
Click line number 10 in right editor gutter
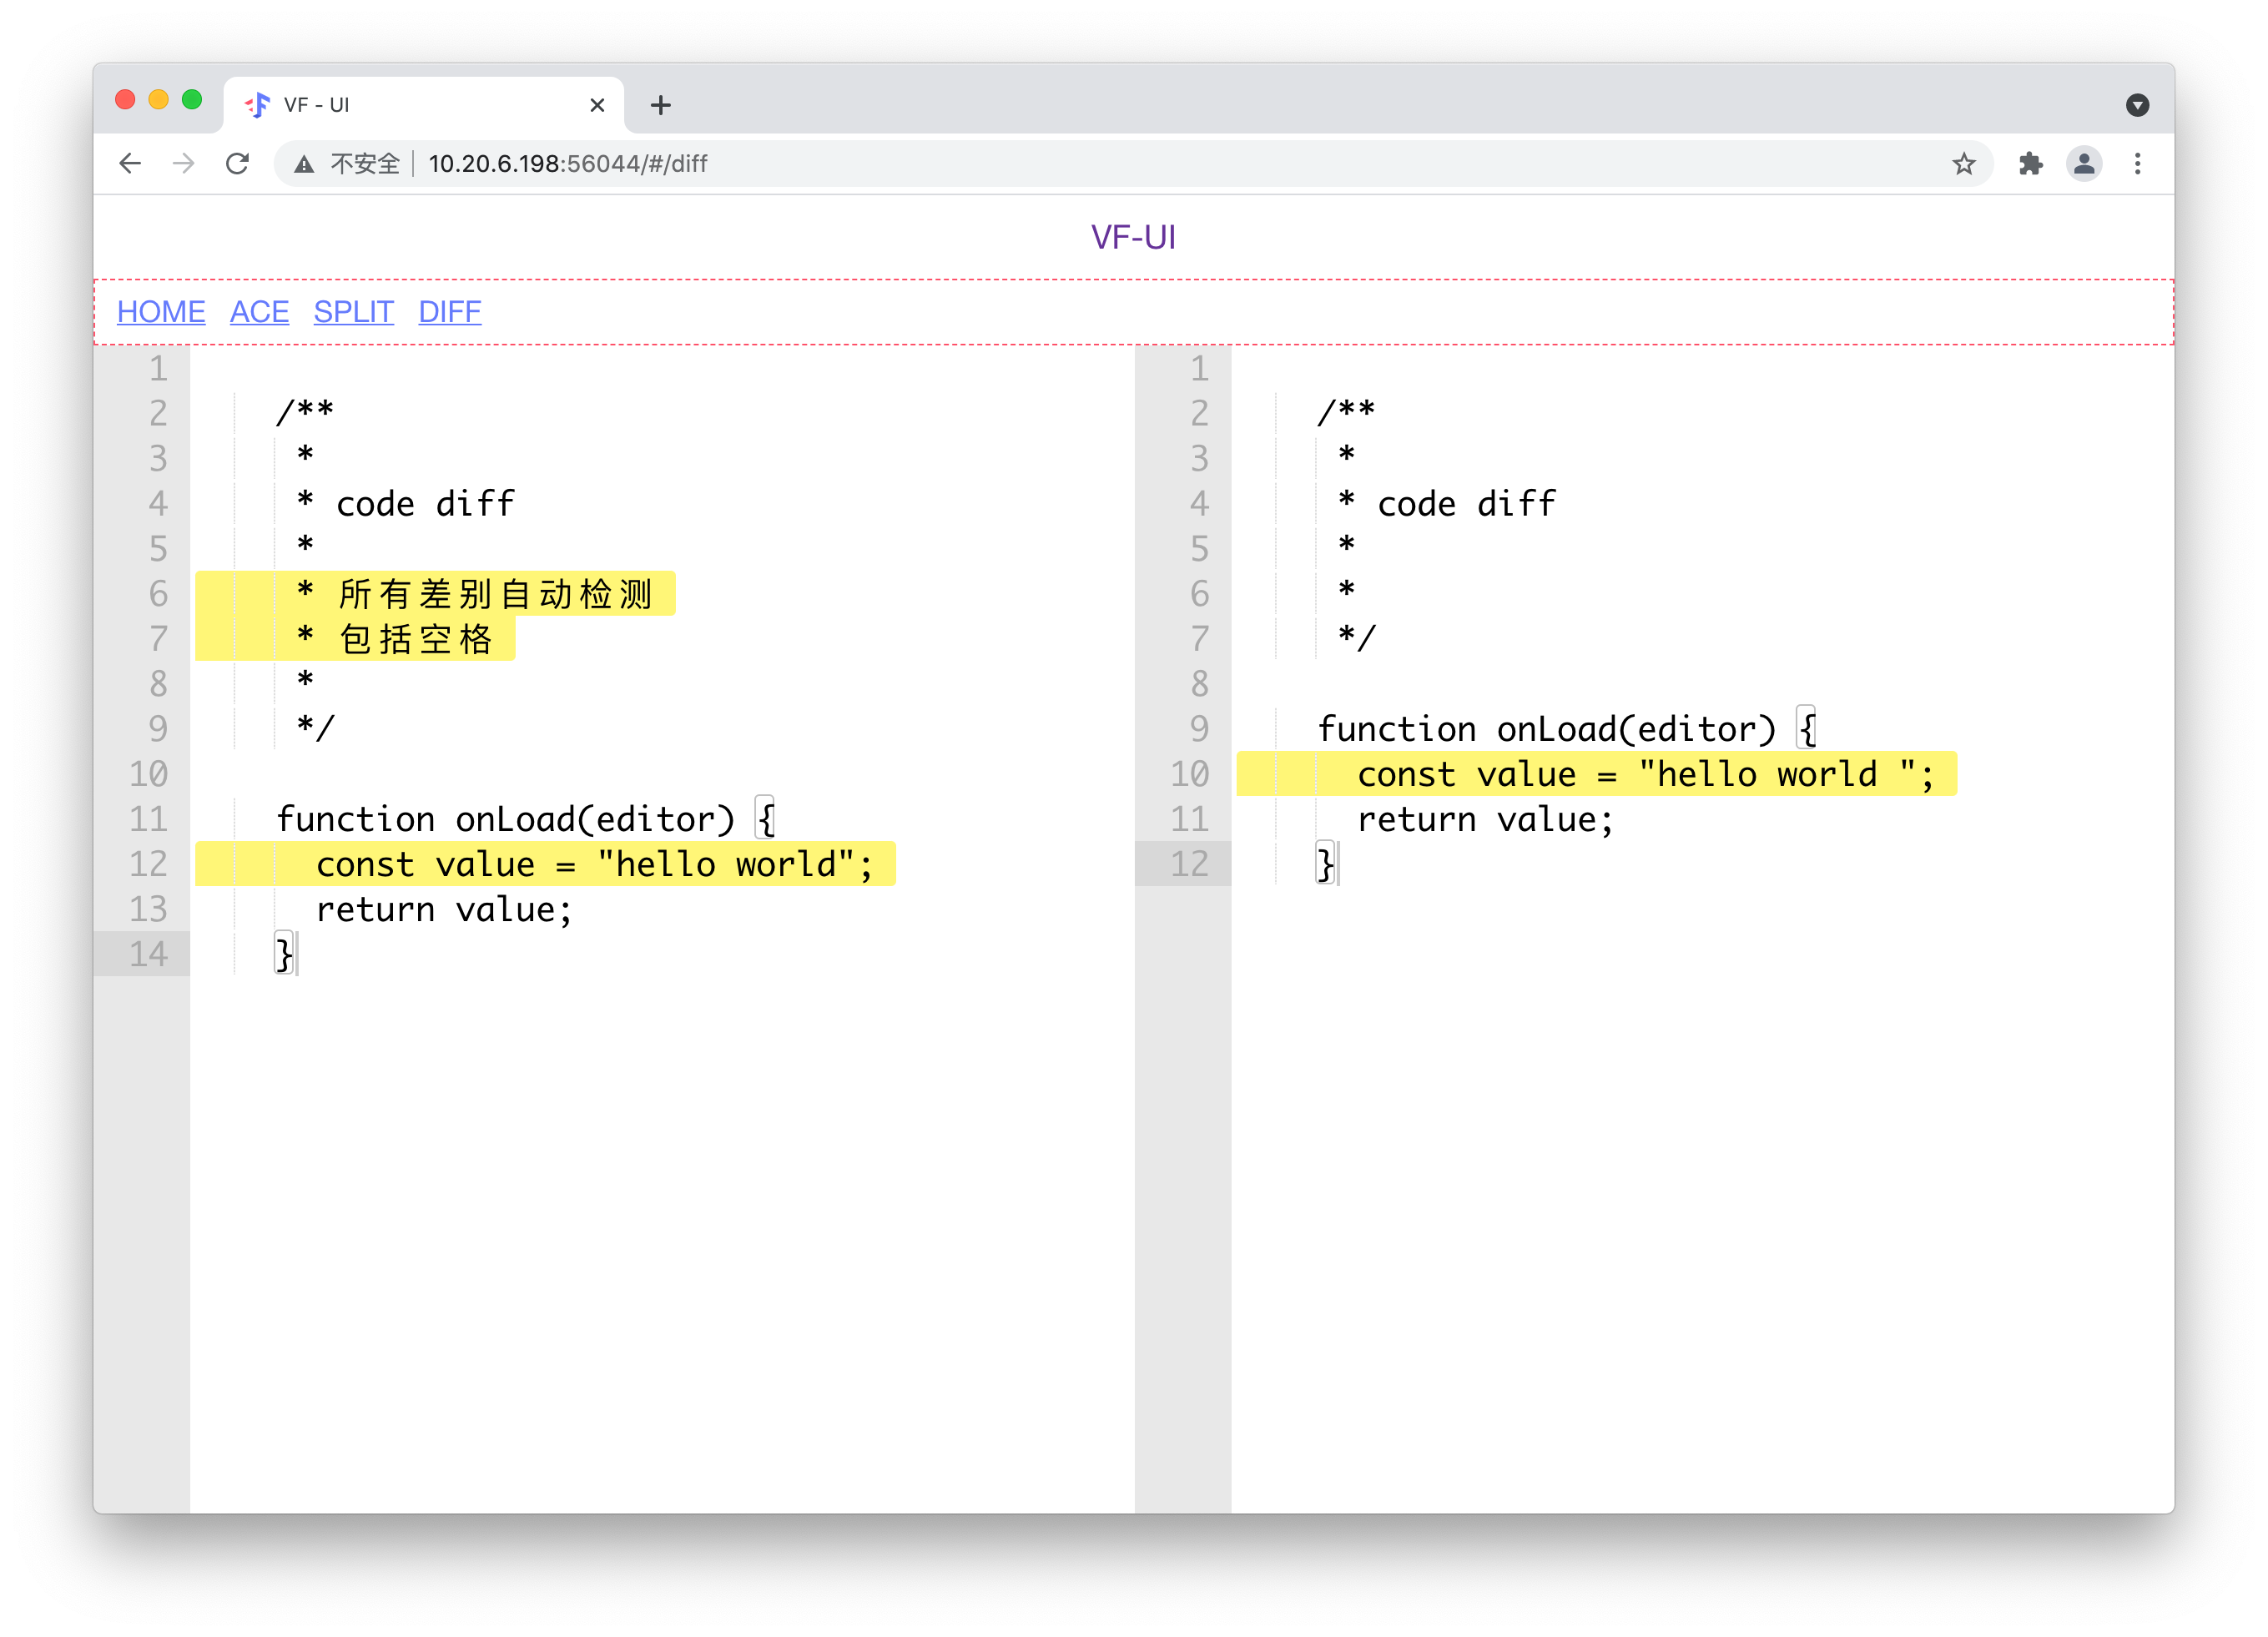1189,774
